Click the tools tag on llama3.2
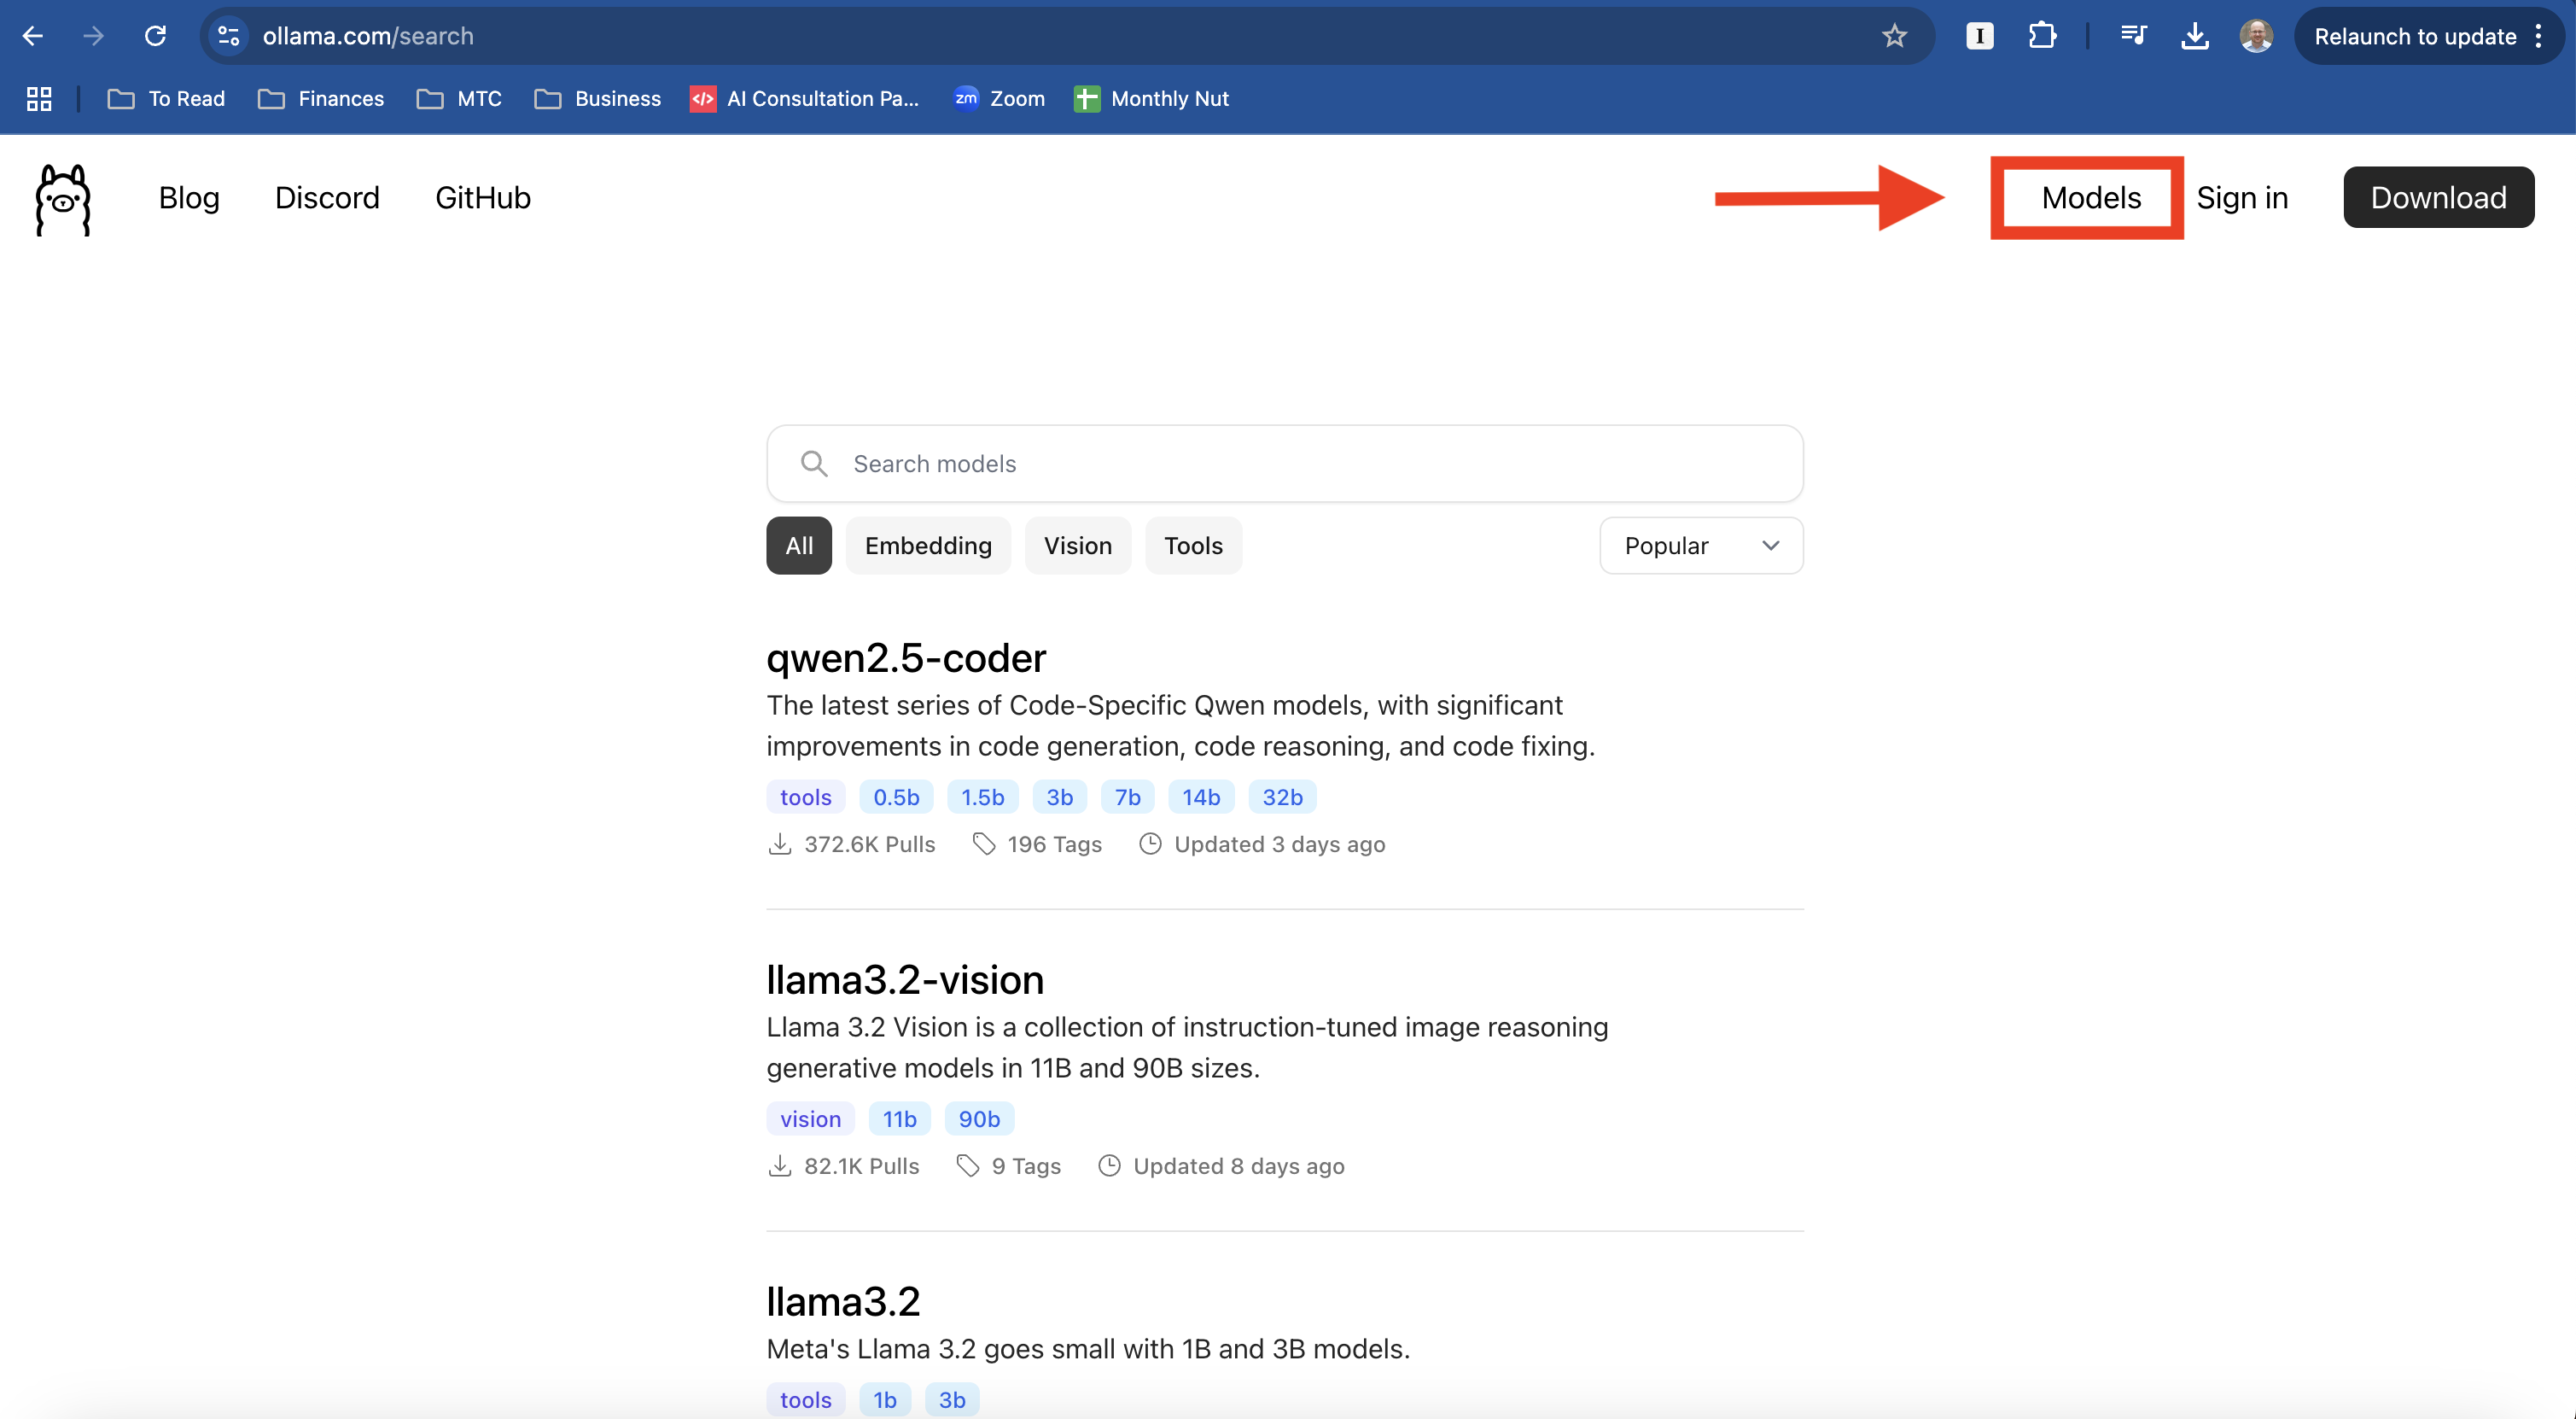 806,1400
